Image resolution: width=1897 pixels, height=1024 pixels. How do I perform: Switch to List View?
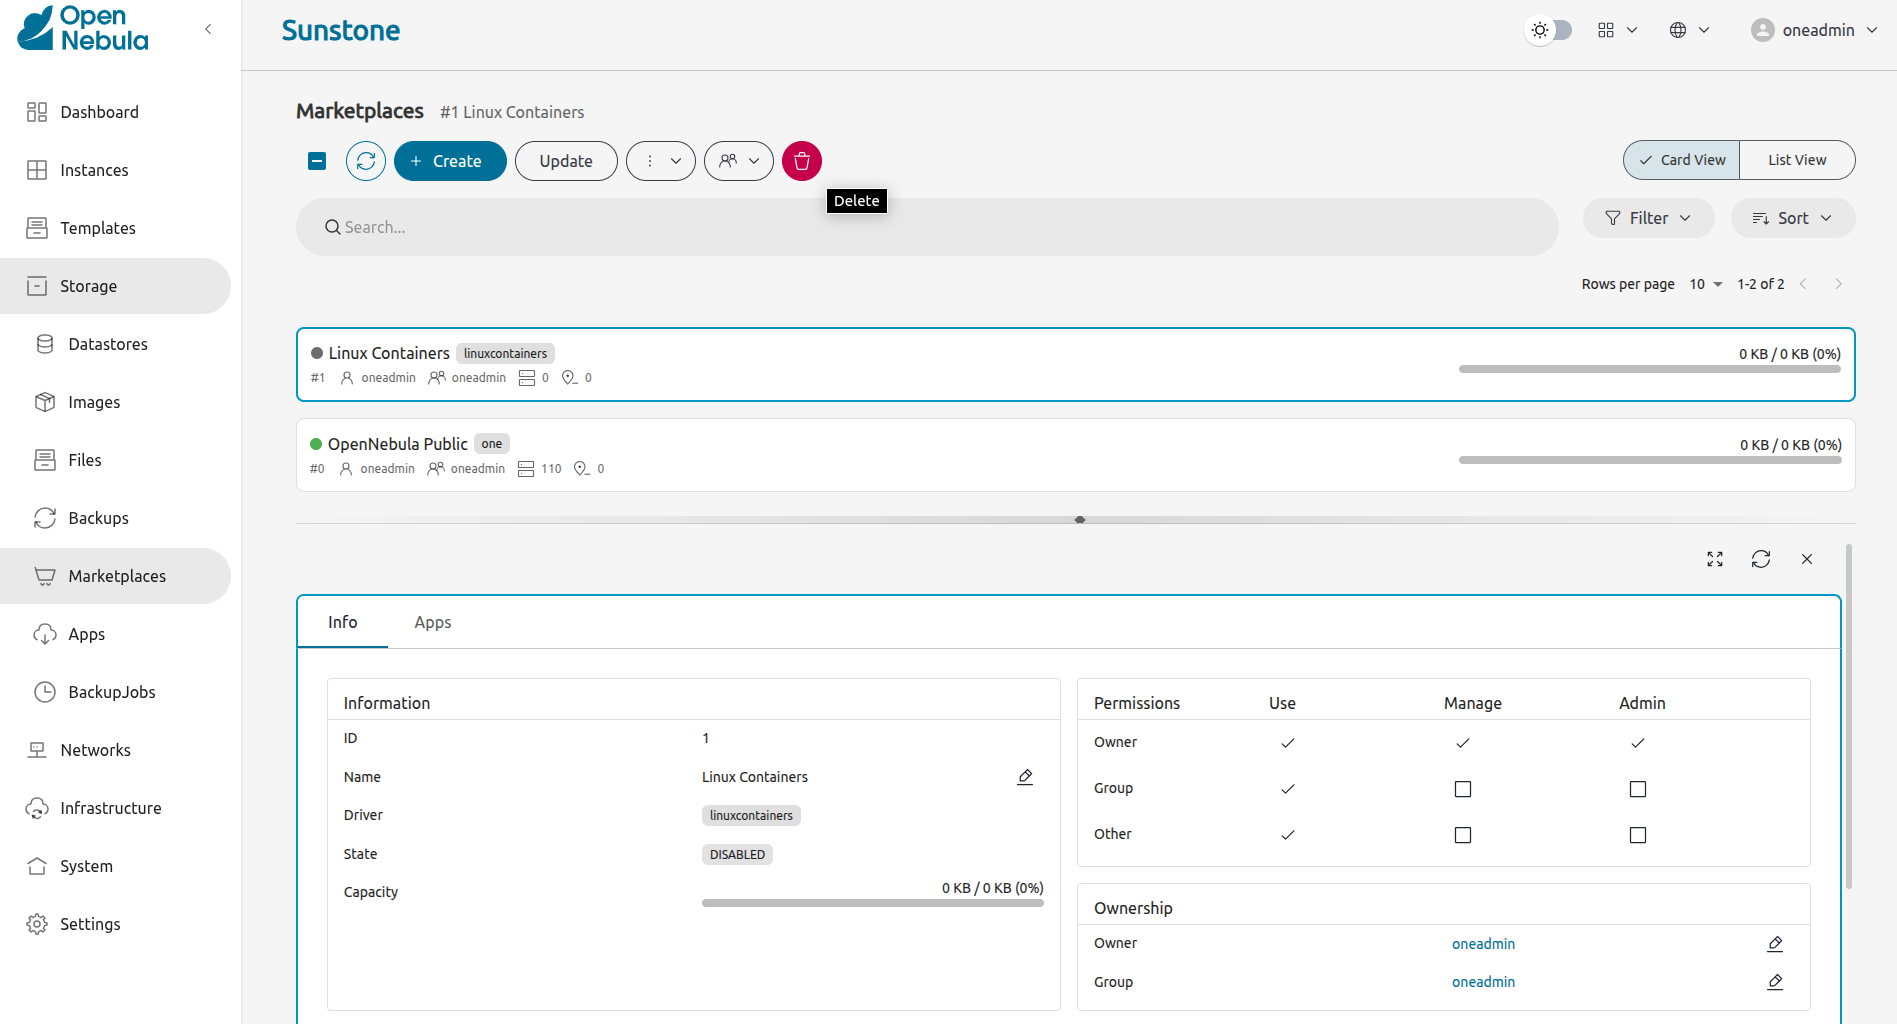[1796, 160]
